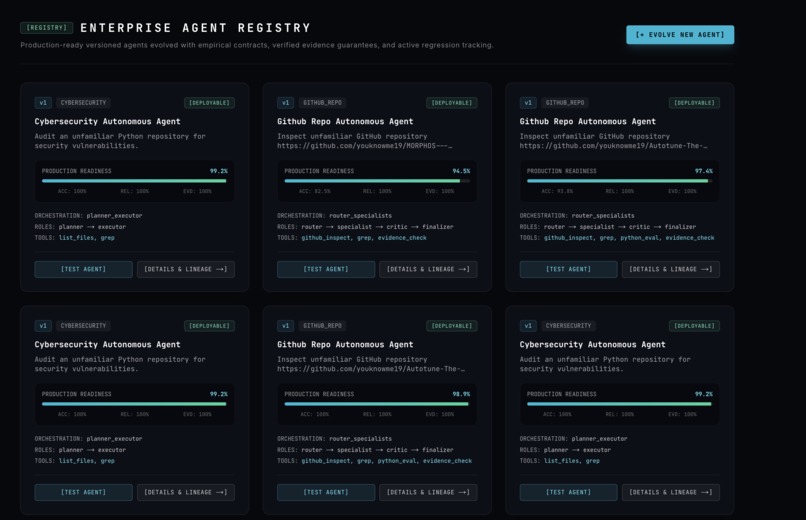This screenshot has width=806, height=520.
Task: Click v1 version tag on first Cybersecurity card
Action: (x=43, y=103)
